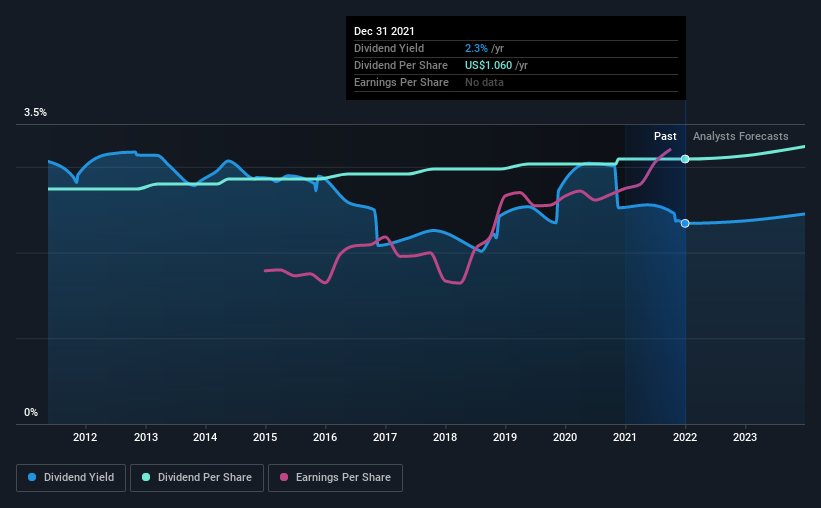
Task: Click the No data earnings value
Action: tap(484, 82)
